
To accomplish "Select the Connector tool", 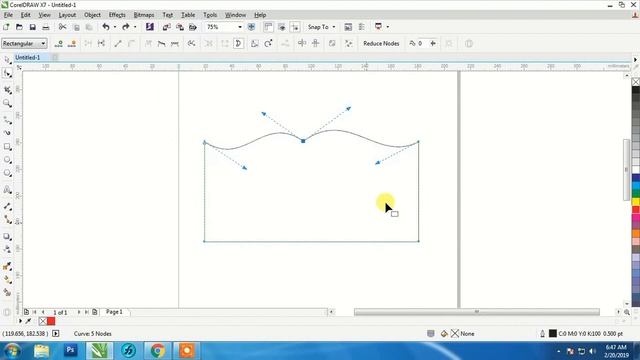I will (7, 220).
